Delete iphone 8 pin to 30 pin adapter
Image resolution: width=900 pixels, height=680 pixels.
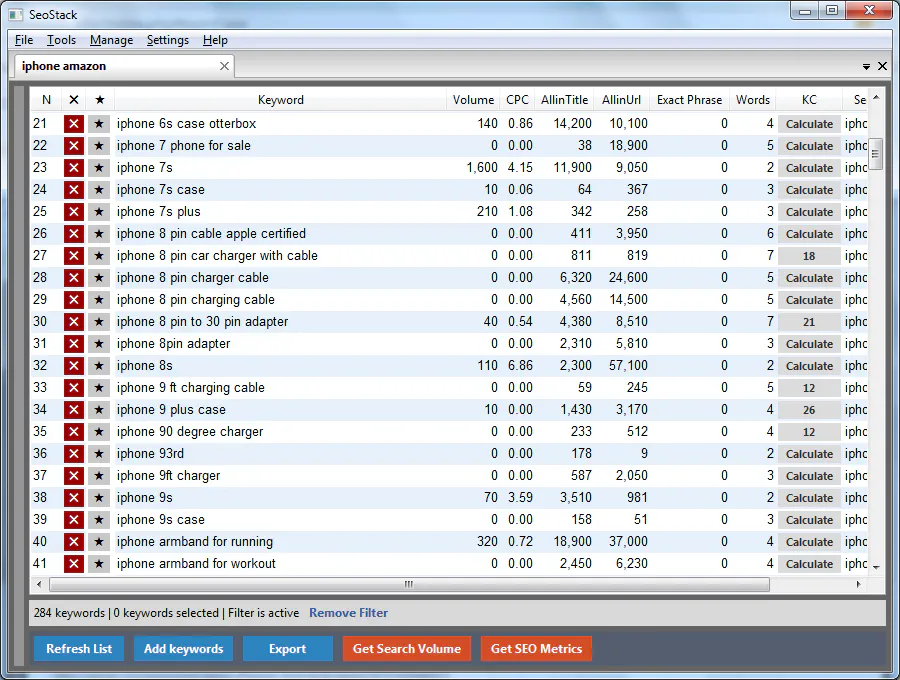tap(73, 322)
